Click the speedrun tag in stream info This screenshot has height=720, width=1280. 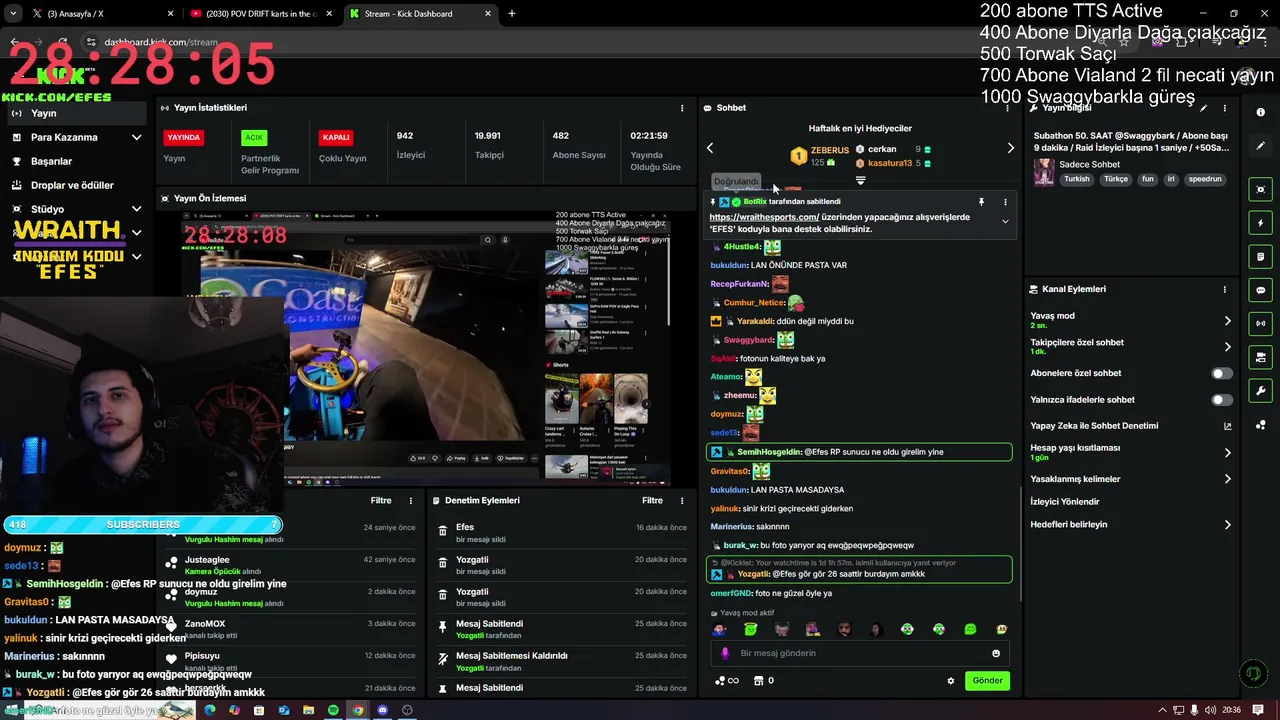[x=1205, y=179]
